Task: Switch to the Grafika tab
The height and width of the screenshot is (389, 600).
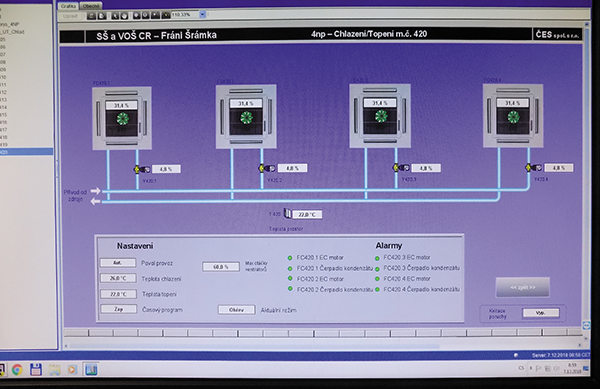Action: (x=68, y=6)
